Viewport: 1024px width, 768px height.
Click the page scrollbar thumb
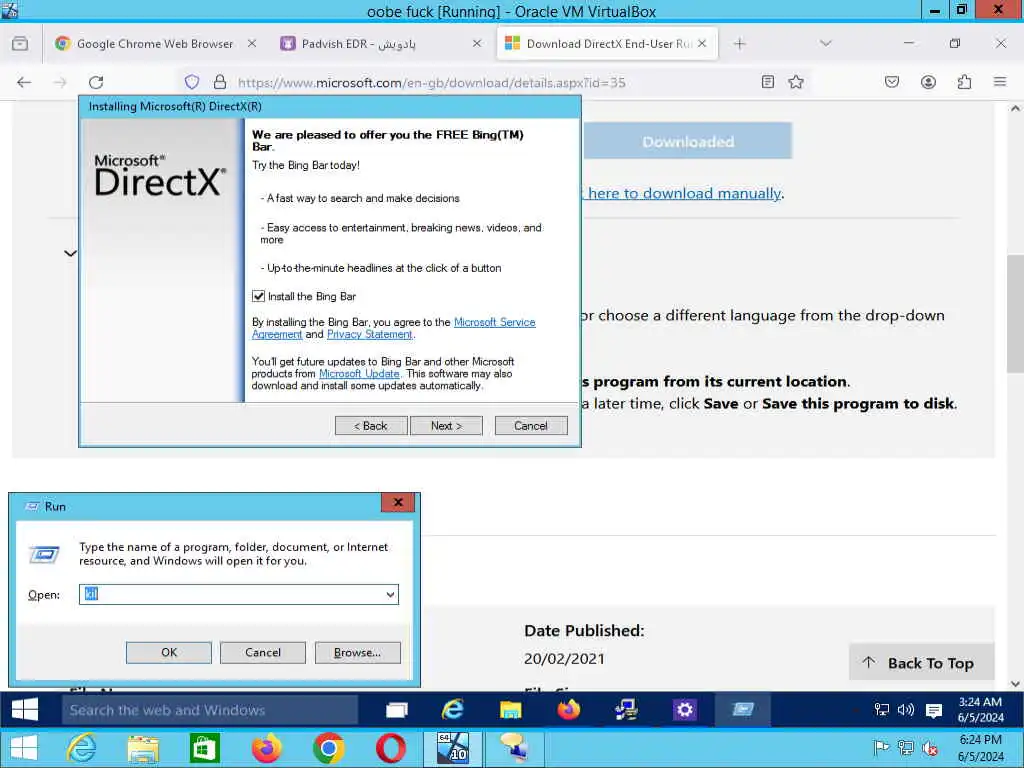click(1015, 313)
